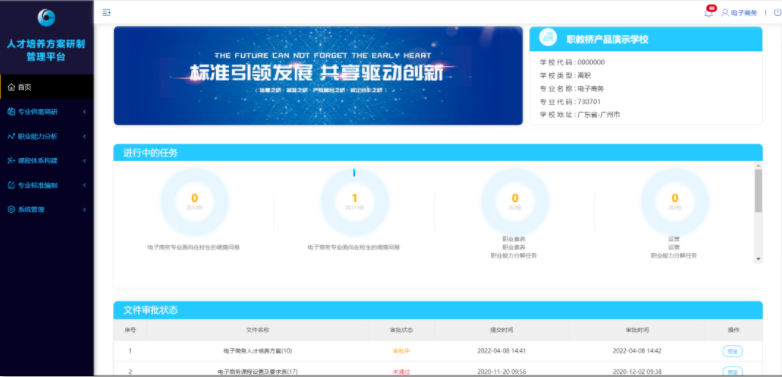
Task: Open notifications via the bell icon
Action: point(708,13)
